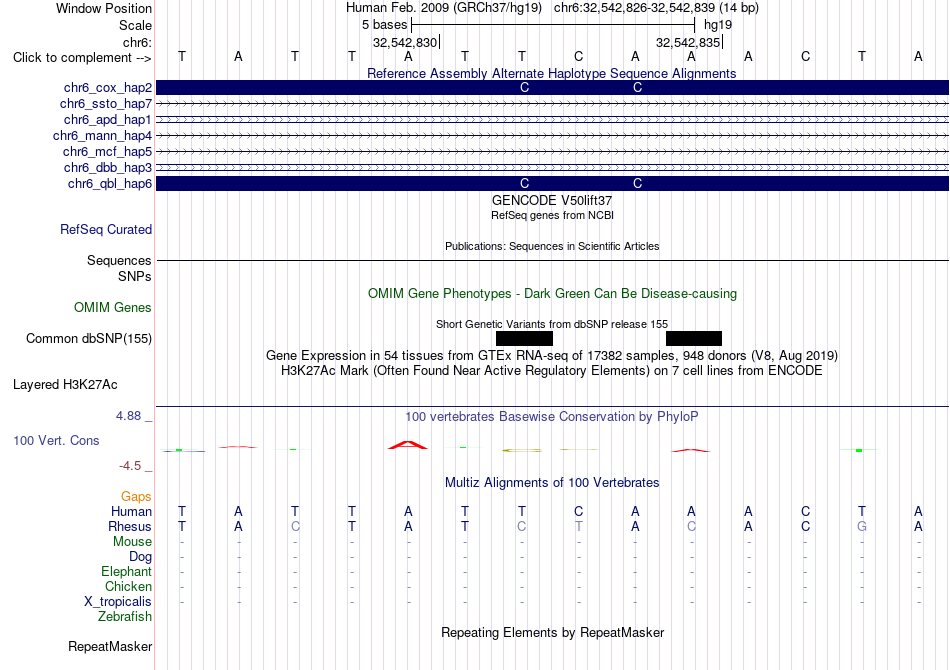Click the '5 bases' scale bar label
Image resolution: width=950 pixels, height=670 pixels.
coord(384,25)
